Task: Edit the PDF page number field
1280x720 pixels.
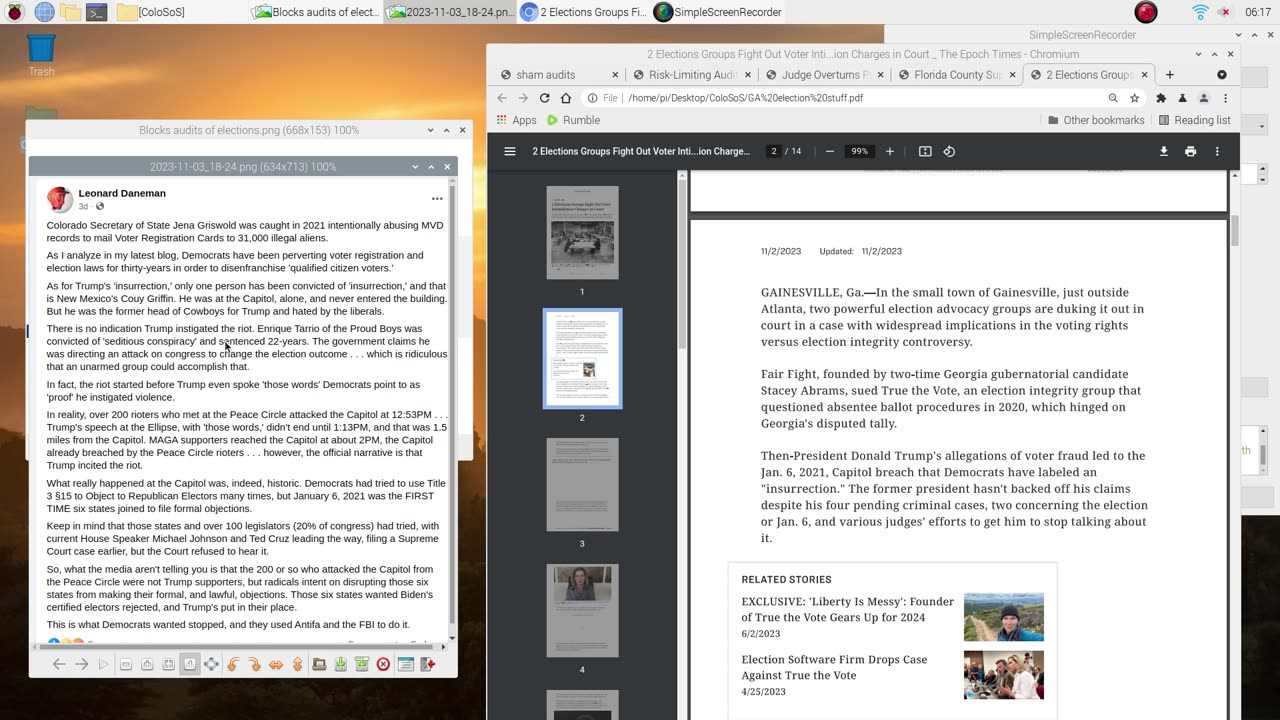Action: pyautogui.click(x=773, y=151)
